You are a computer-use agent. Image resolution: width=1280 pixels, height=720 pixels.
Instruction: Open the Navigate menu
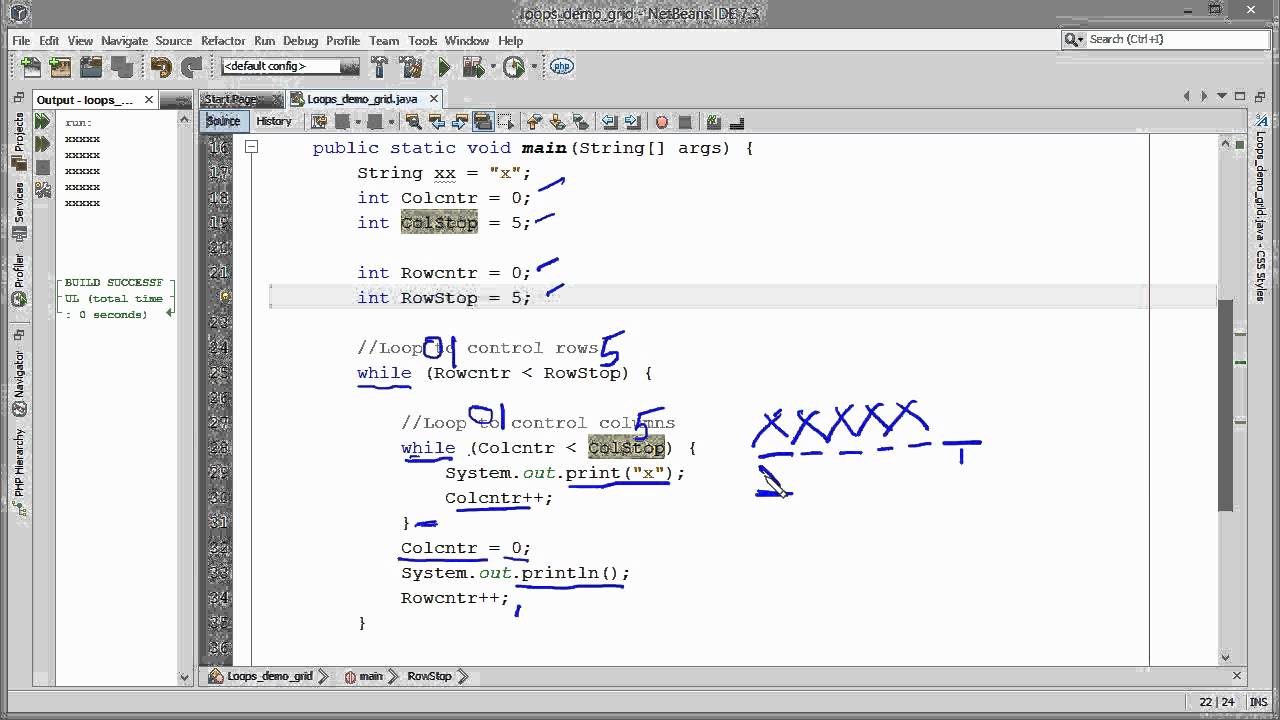click(x=124, y=41)
